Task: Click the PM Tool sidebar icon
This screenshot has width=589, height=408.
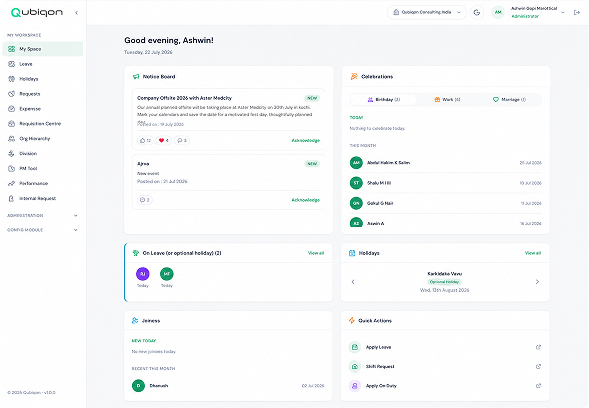Action: (11, 168)
